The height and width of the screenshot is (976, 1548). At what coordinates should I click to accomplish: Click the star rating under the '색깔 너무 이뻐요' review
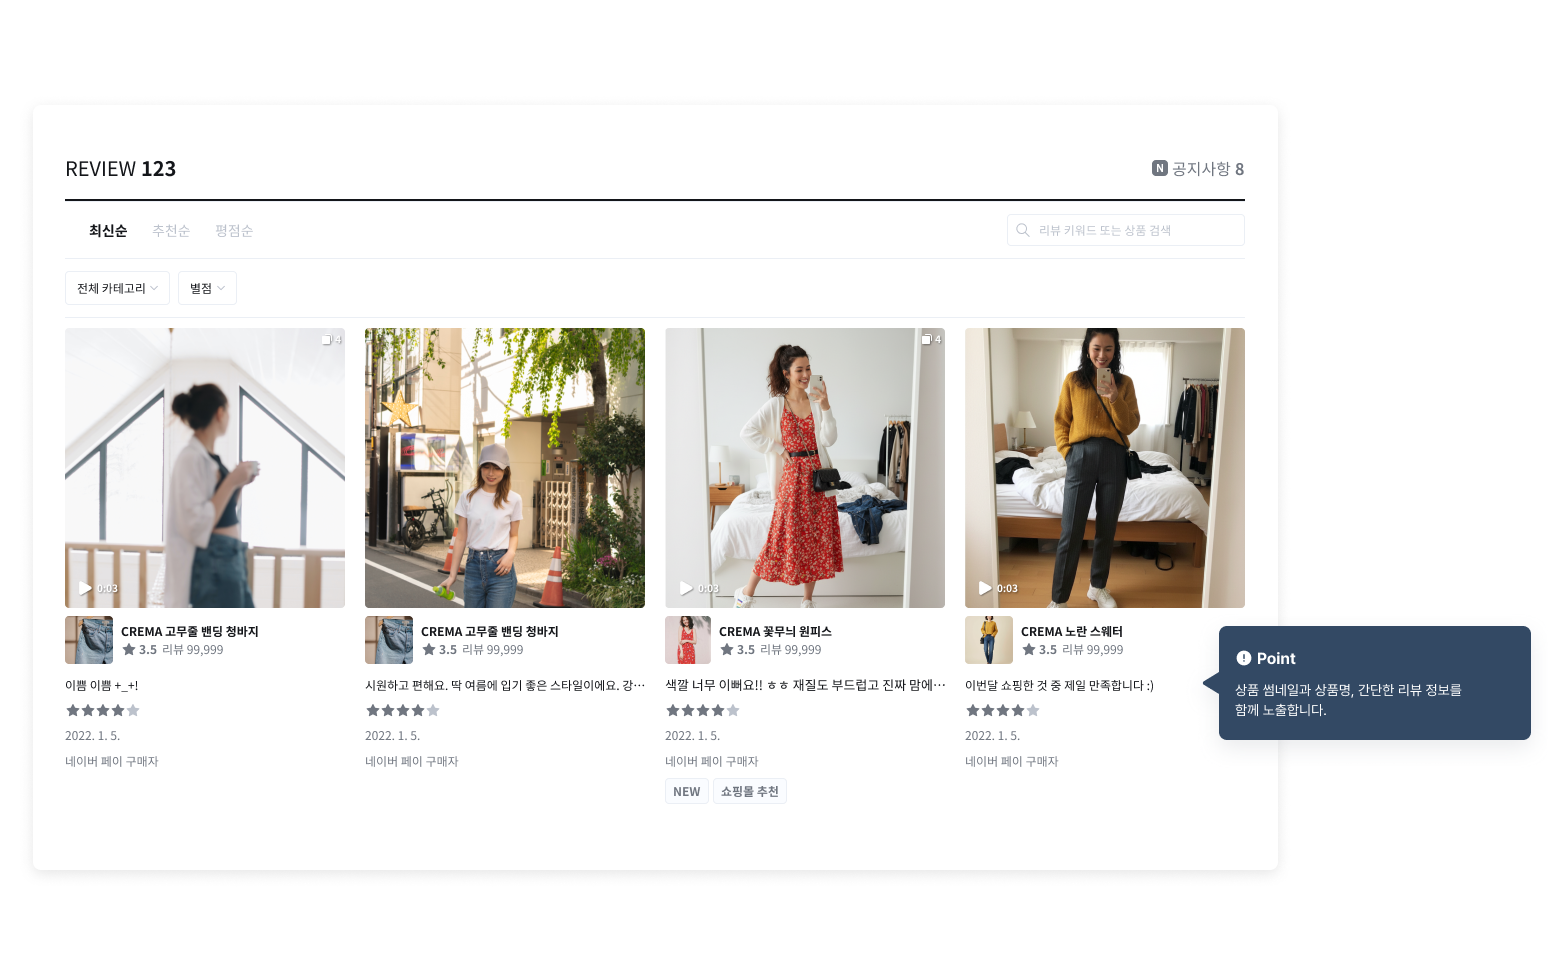click(x=703, y=711)
